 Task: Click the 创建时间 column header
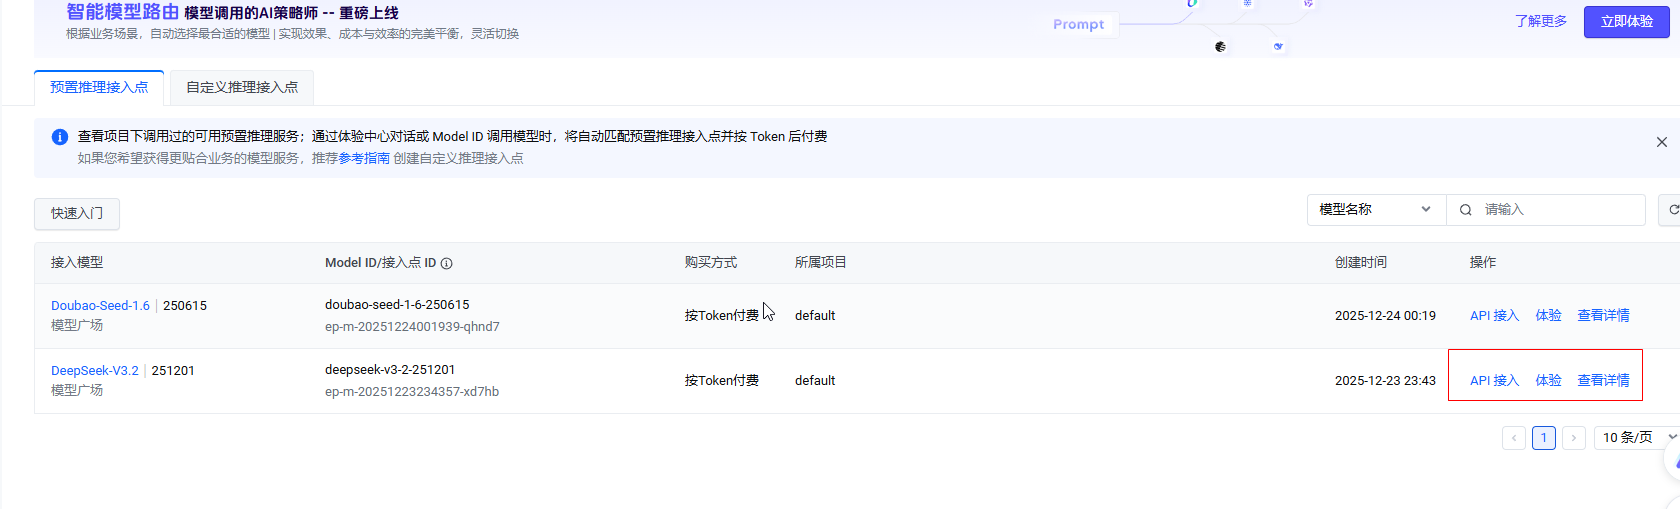click(x=1361, y=263)
